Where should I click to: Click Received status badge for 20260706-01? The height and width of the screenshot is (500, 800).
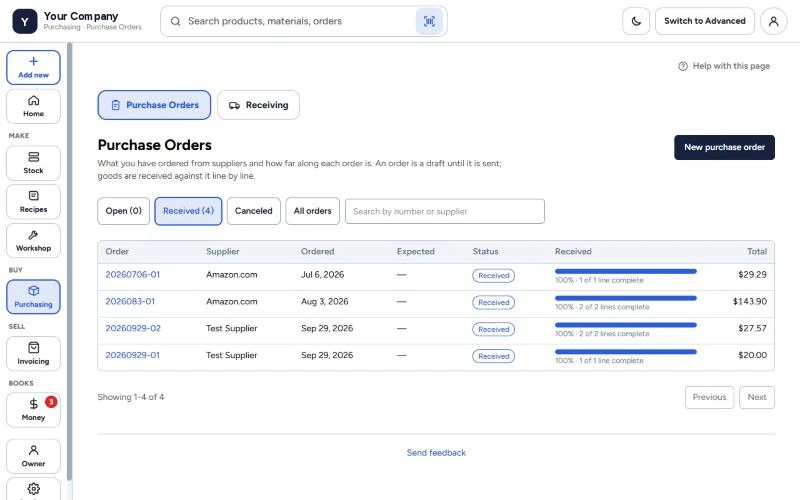pyautogui.click(x=493, y=276)
